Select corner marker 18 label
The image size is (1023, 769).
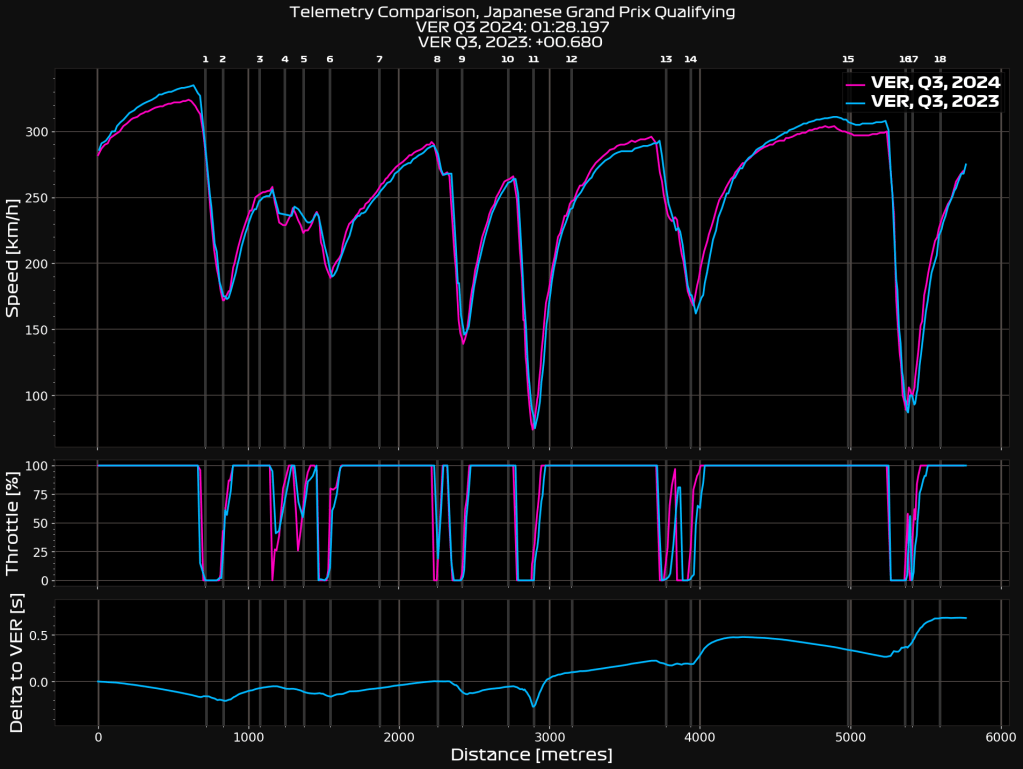coord(940,59)
